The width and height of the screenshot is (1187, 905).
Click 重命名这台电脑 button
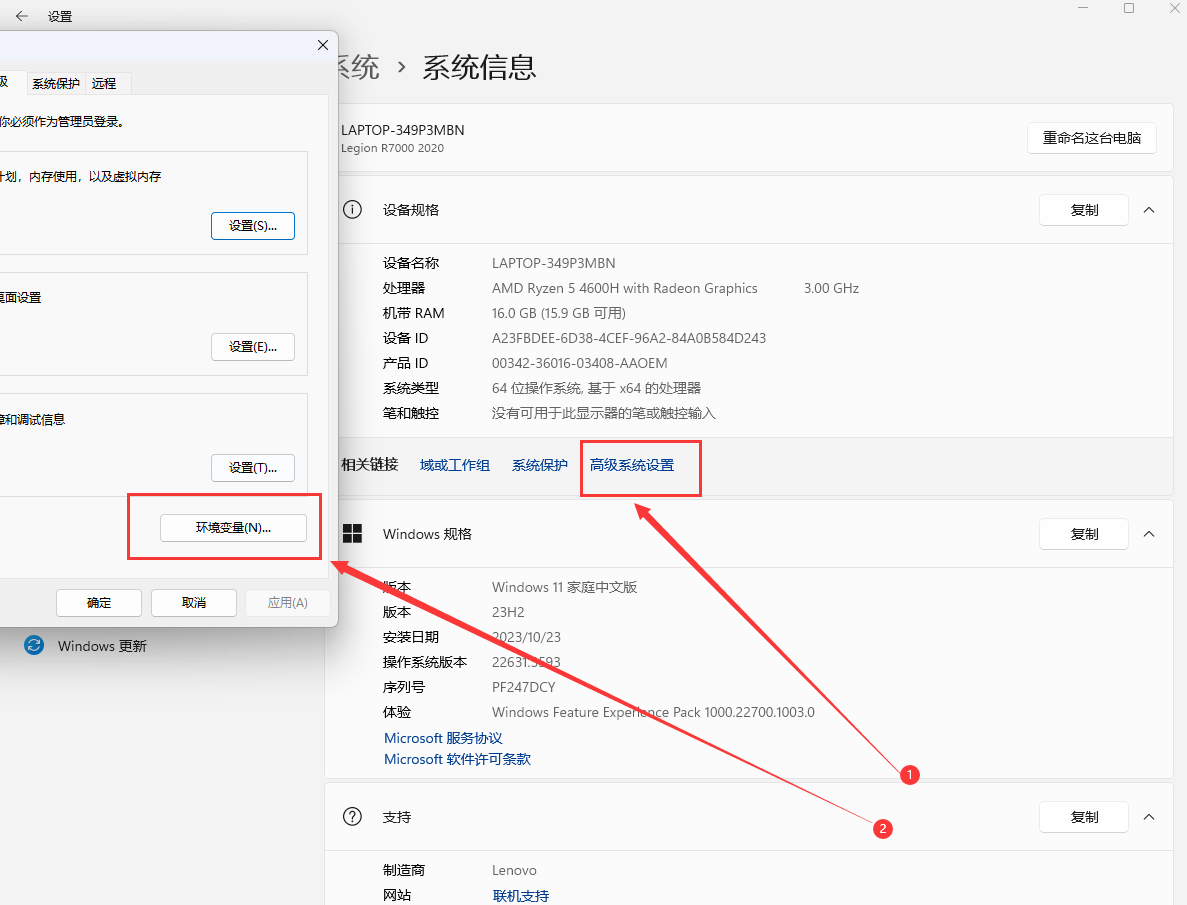pyautogui.click(x=1092, y=138)
